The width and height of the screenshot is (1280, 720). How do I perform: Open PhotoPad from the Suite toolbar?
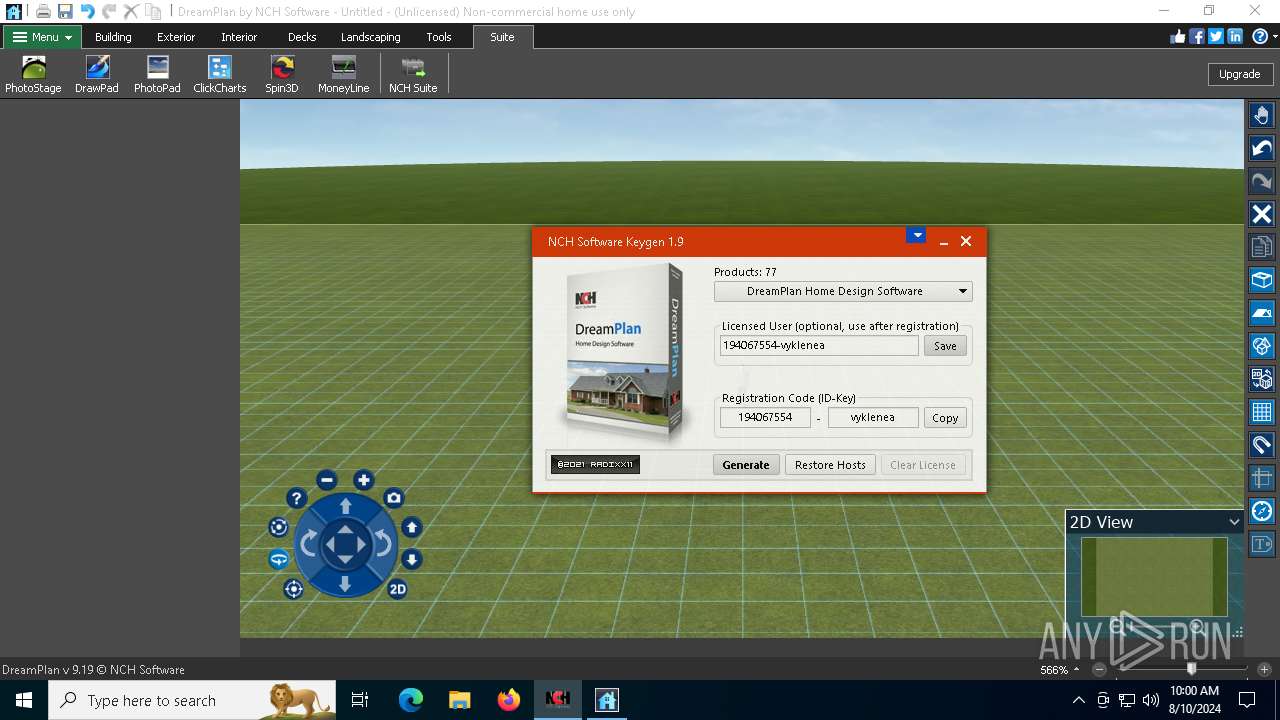(x=157, y=75)
